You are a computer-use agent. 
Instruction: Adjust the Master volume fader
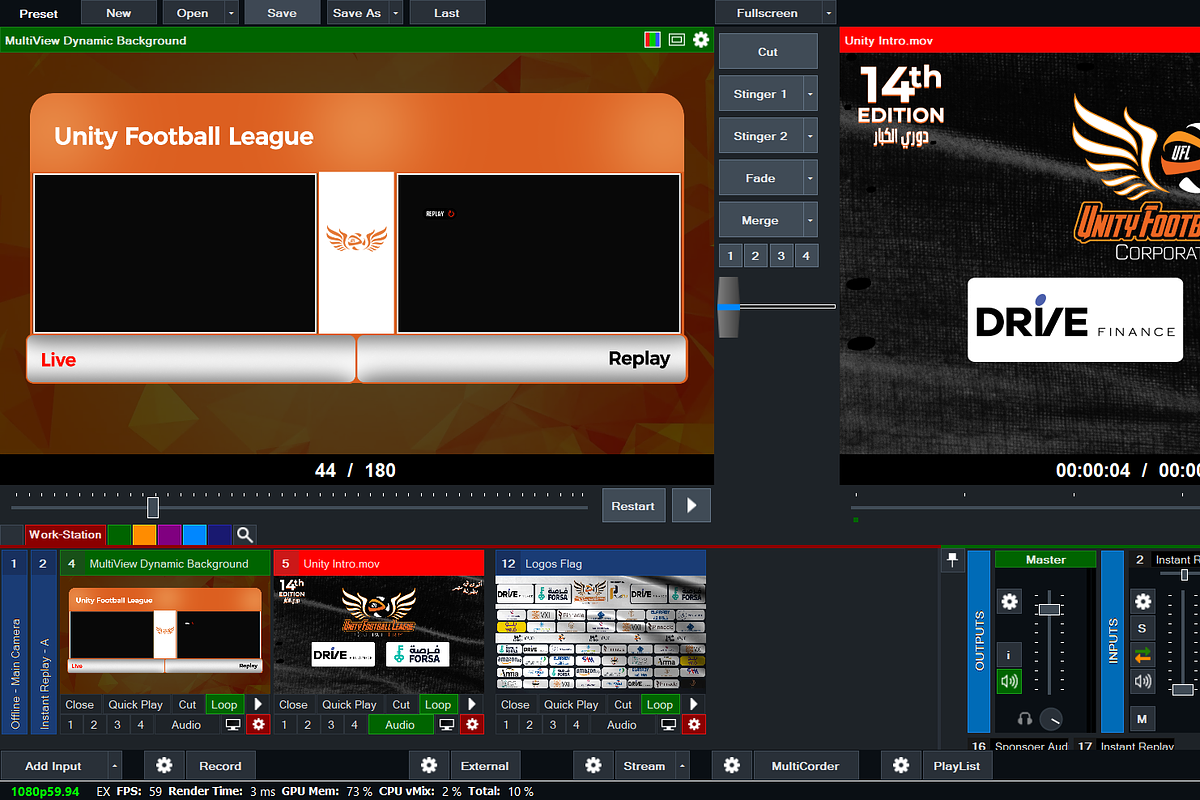click(1048, 609)
